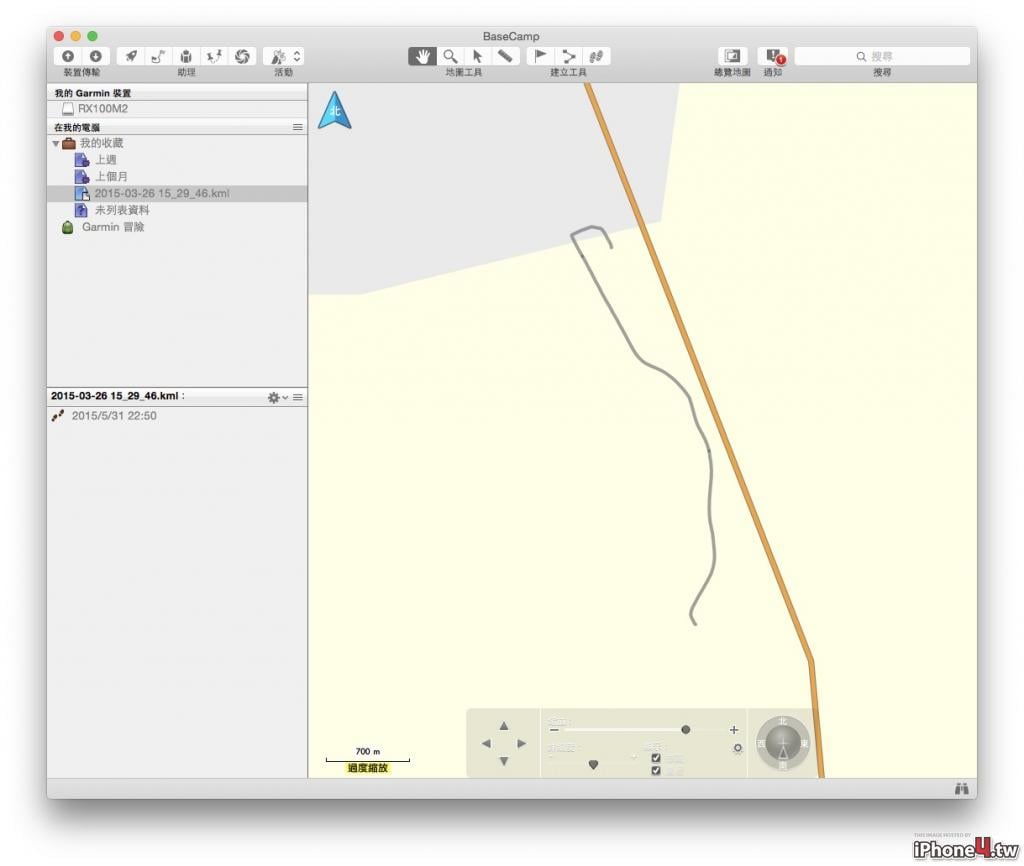Click the blue north arrow indicator

pyautogui.click(x=334, y=110)
